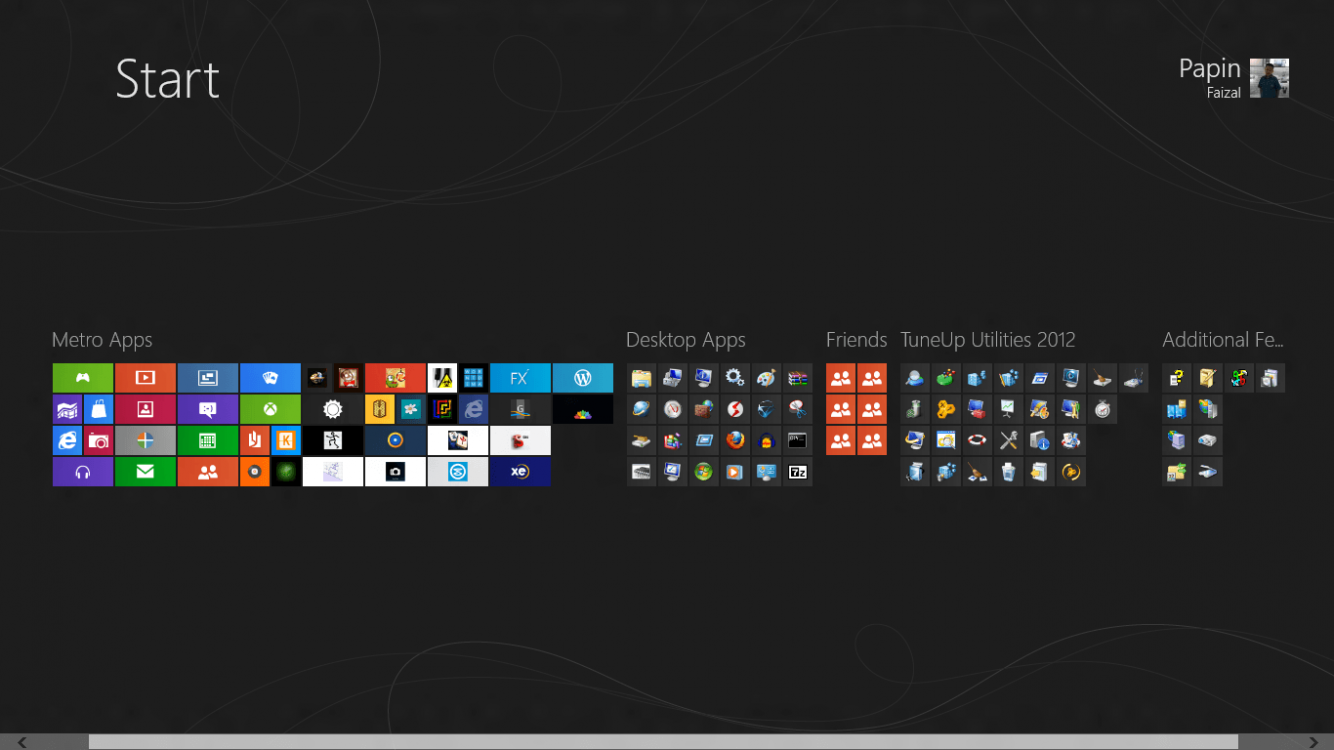Open Windows Media Player icon
This screenshot has height=750, width=1334.
coord(735,472)
